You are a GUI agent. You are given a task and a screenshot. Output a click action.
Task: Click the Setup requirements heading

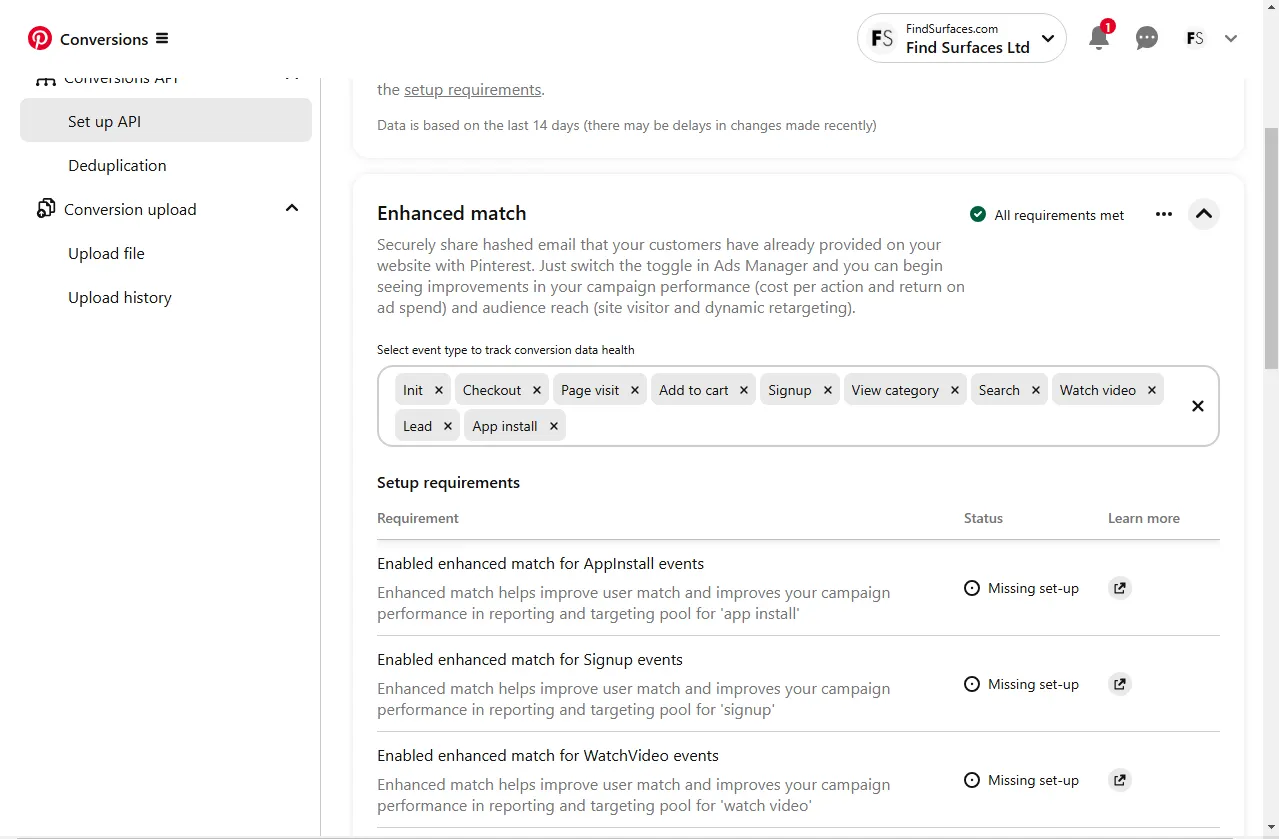click(x=448, y=482)
